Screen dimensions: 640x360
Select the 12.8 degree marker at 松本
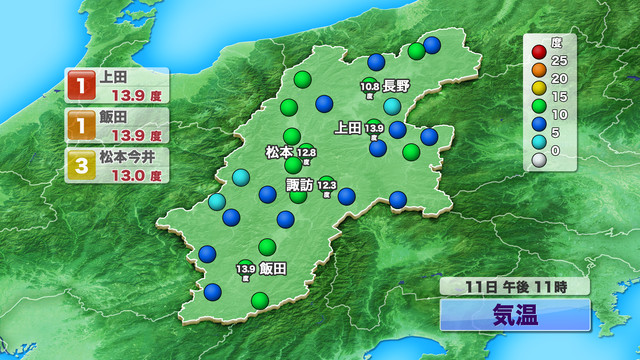[x=307, y=153]
